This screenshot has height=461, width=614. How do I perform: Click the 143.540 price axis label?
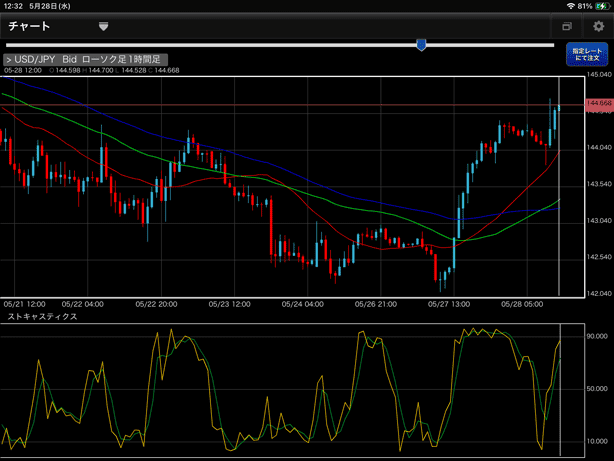tap(599, 184)
